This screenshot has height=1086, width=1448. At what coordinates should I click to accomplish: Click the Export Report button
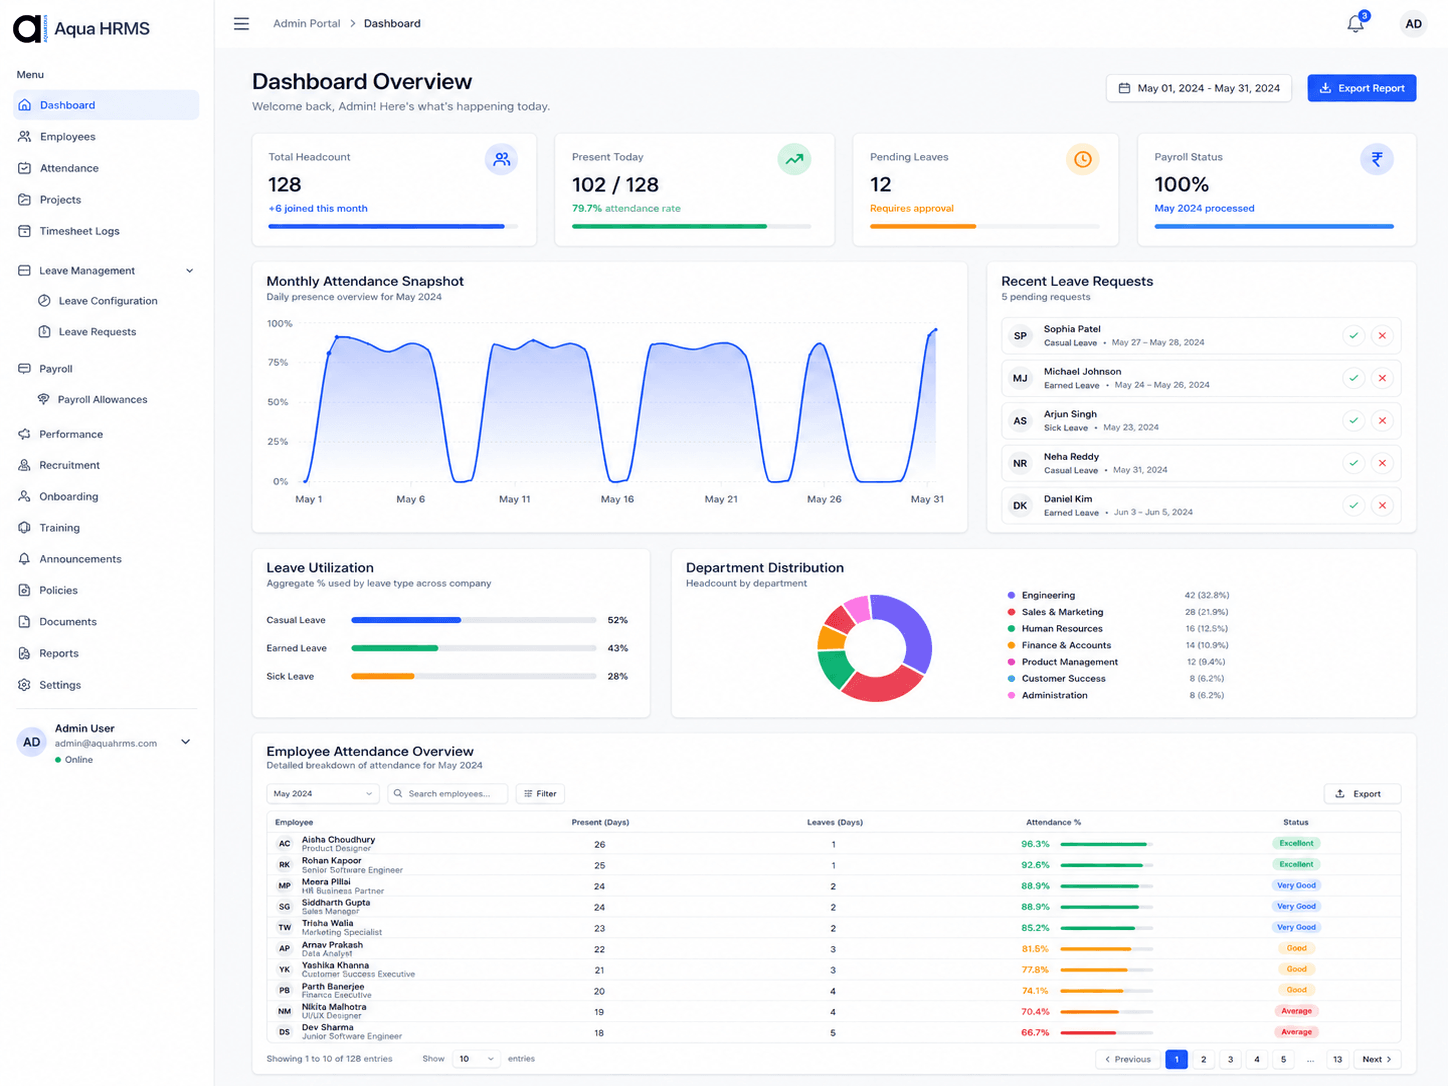[1362, 88]
